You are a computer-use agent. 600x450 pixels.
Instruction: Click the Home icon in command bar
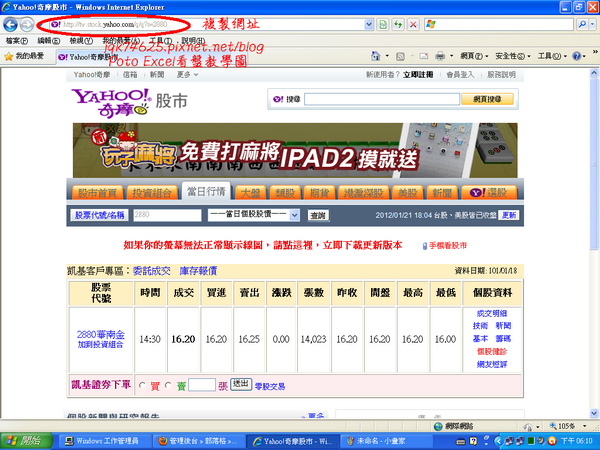coord(376,56)
